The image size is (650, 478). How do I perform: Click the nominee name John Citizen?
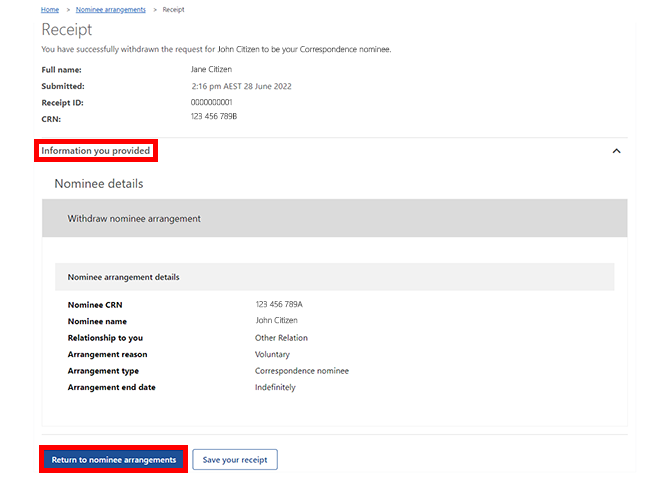[x=276, y=321]
